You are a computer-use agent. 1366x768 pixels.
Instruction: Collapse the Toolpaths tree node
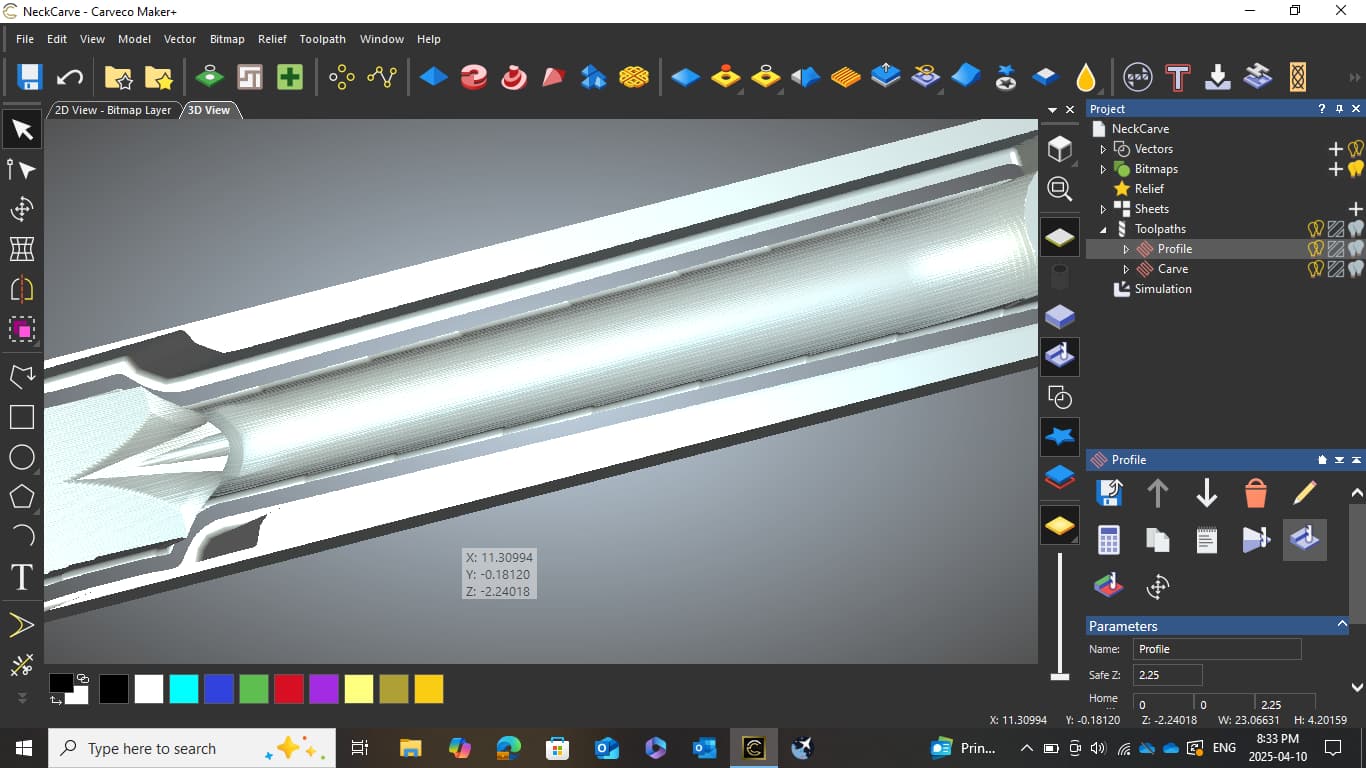coord(1103,229)
